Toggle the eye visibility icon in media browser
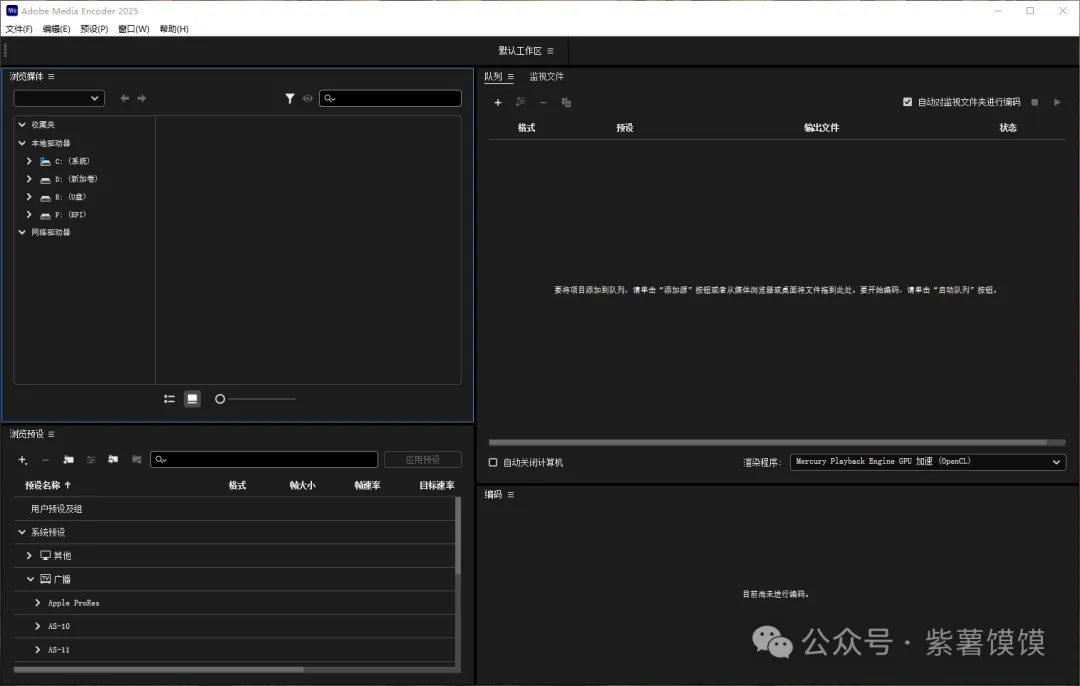1080x686 pixels. [x=308, y=98]
